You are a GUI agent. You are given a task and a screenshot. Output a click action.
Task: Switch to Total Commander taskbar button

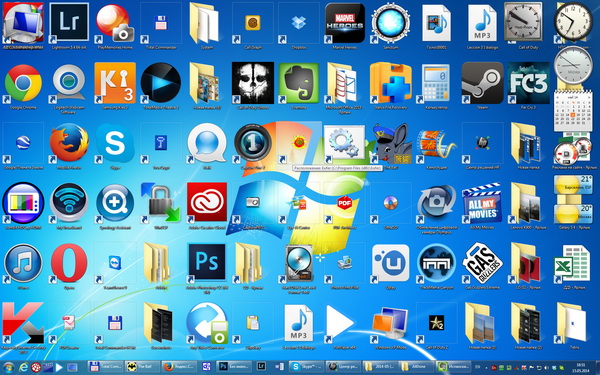point(106,367)
